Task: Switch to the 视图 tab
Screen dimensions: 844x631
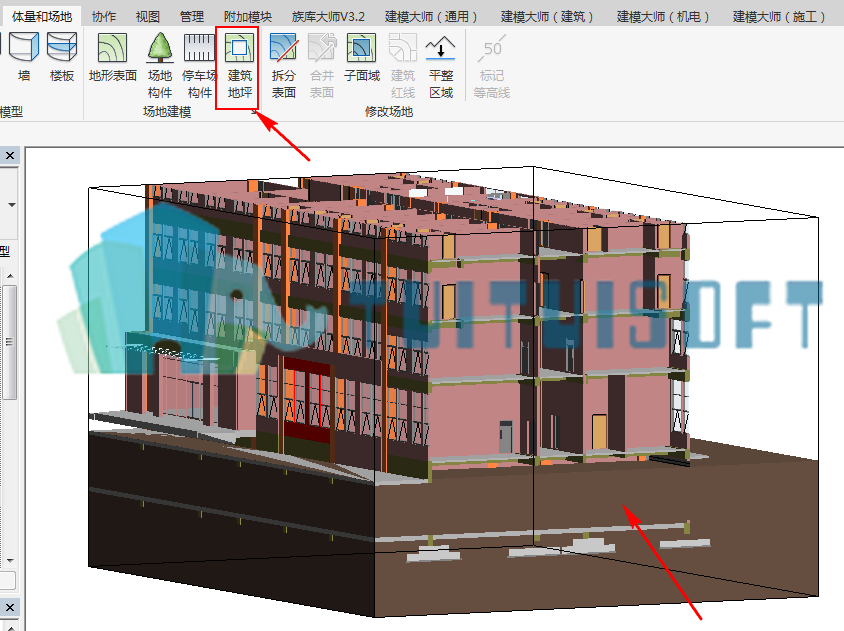Action: click(x=147, y=17)
